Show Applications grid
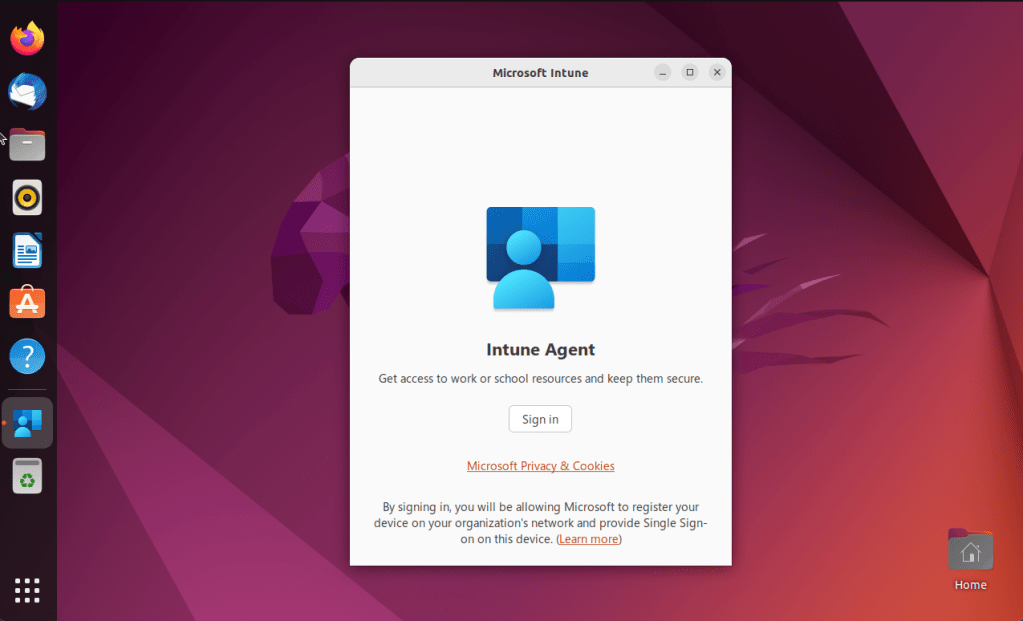Screen dimensions: 1023x621 coord(27,590)
